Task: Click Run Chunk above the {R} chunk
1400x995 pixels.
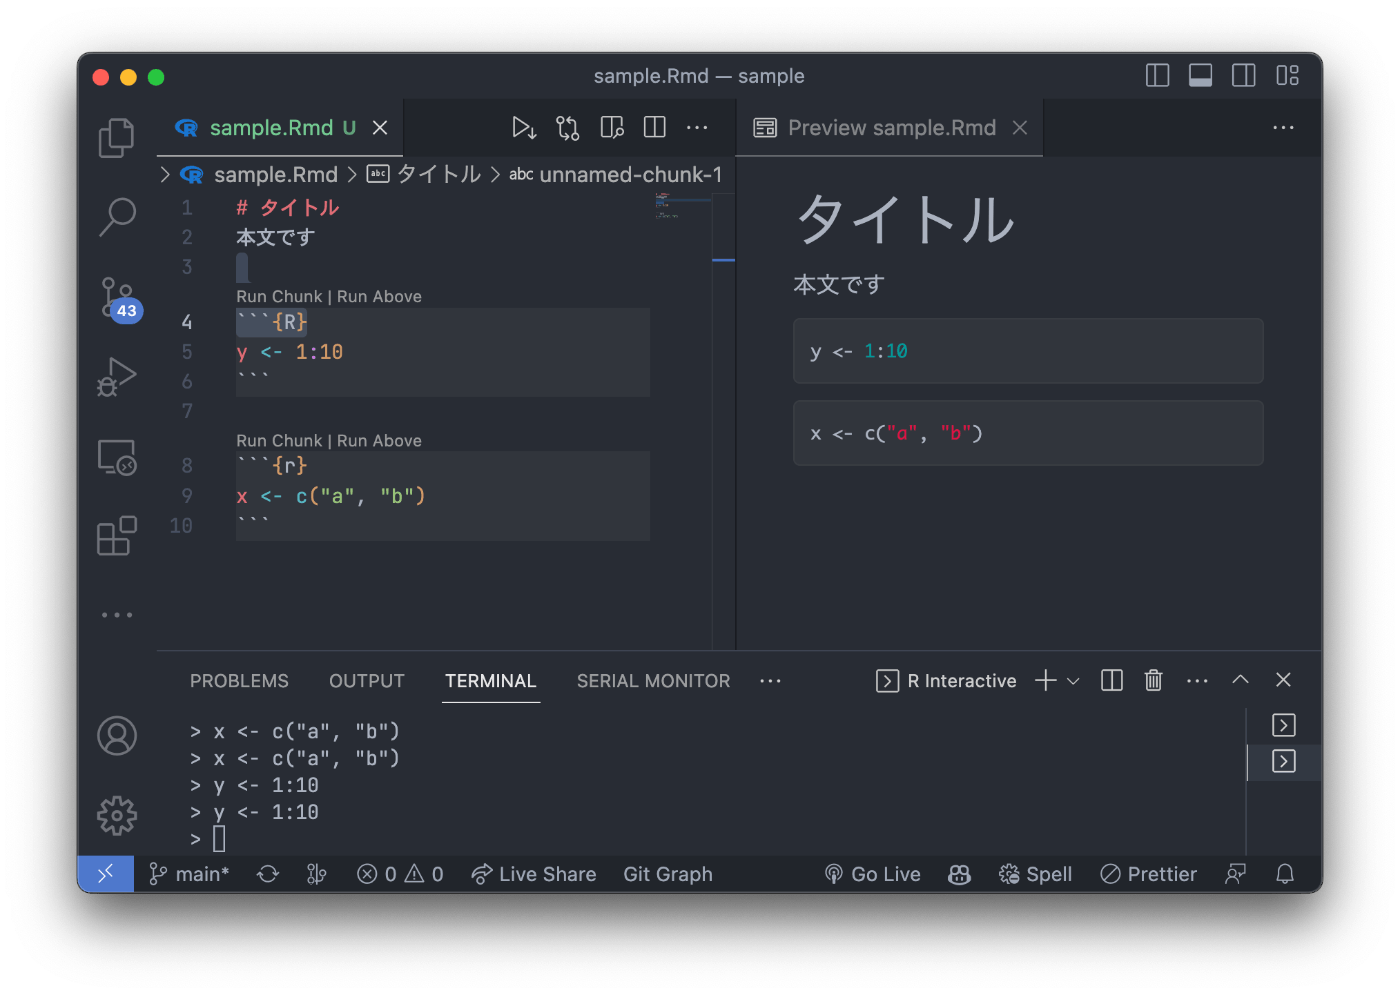Action: (x=279, y=297)
